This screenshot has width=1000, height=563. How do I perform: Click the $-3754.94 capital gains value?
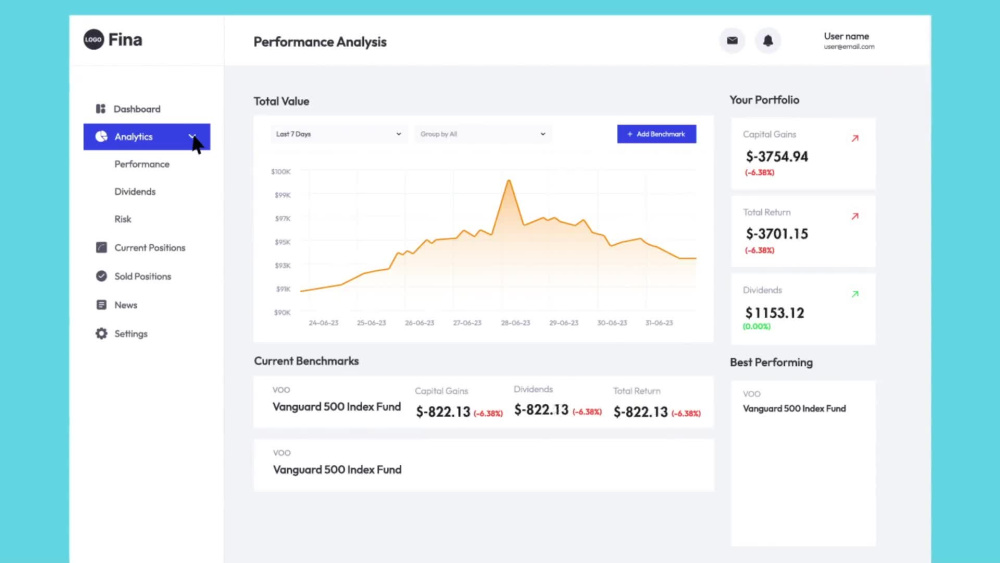click(777, 156)
